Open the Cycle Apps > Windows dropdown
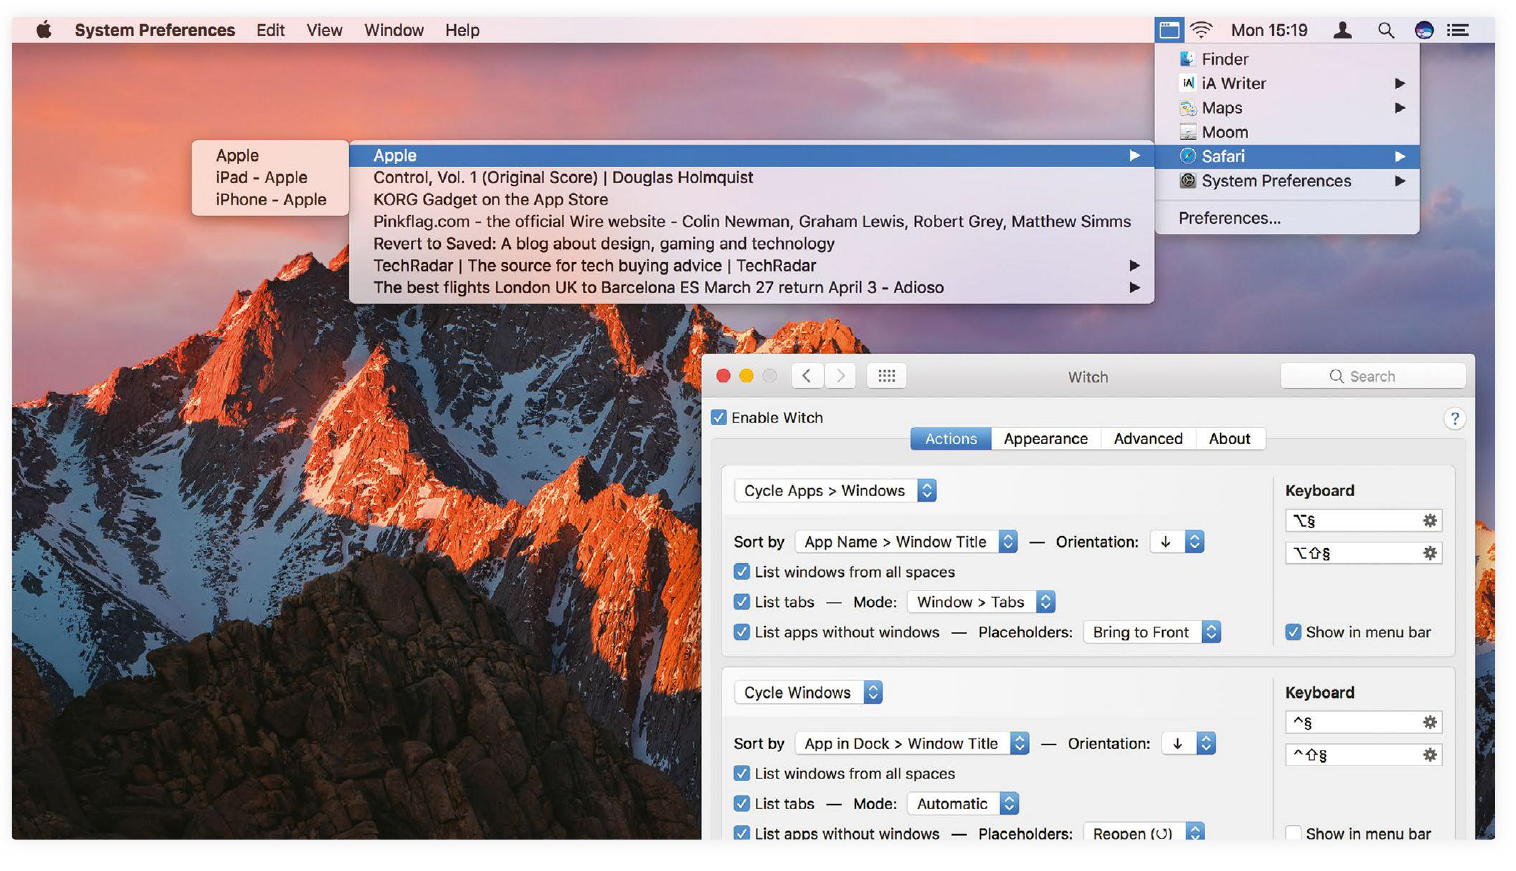1516x871 pixels. point(836,491)
